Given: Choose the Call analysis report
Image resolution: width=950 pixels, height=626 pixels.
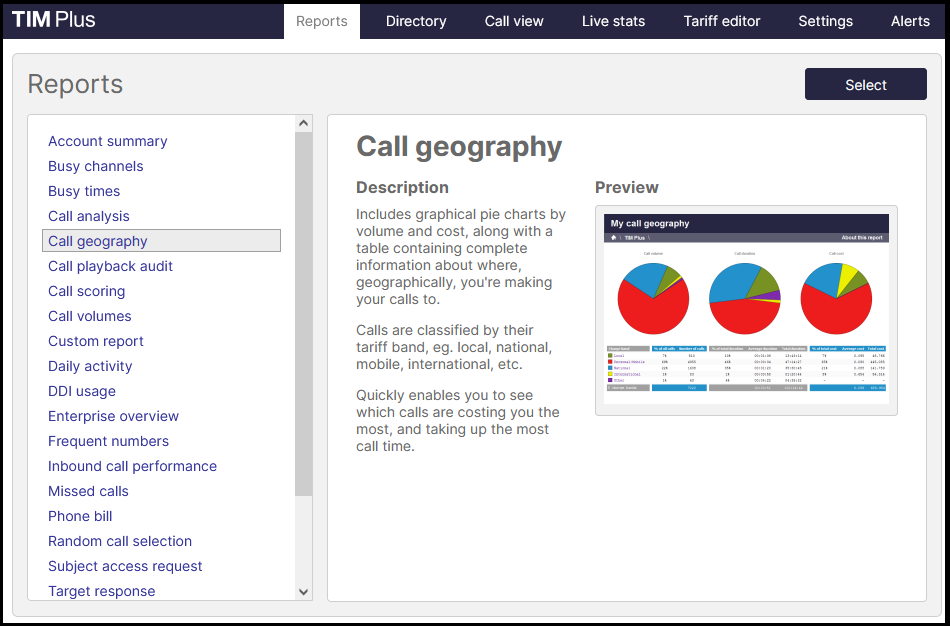Looking at the screenshot, I should coord(88,216).
